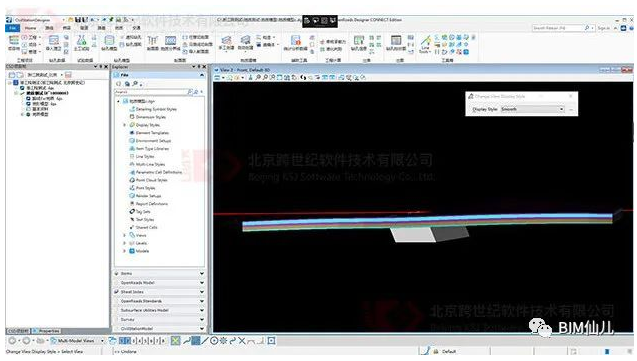Expand the Levels tree node
637x361 pixels.
pyautogui.click(x=124, y=243)
